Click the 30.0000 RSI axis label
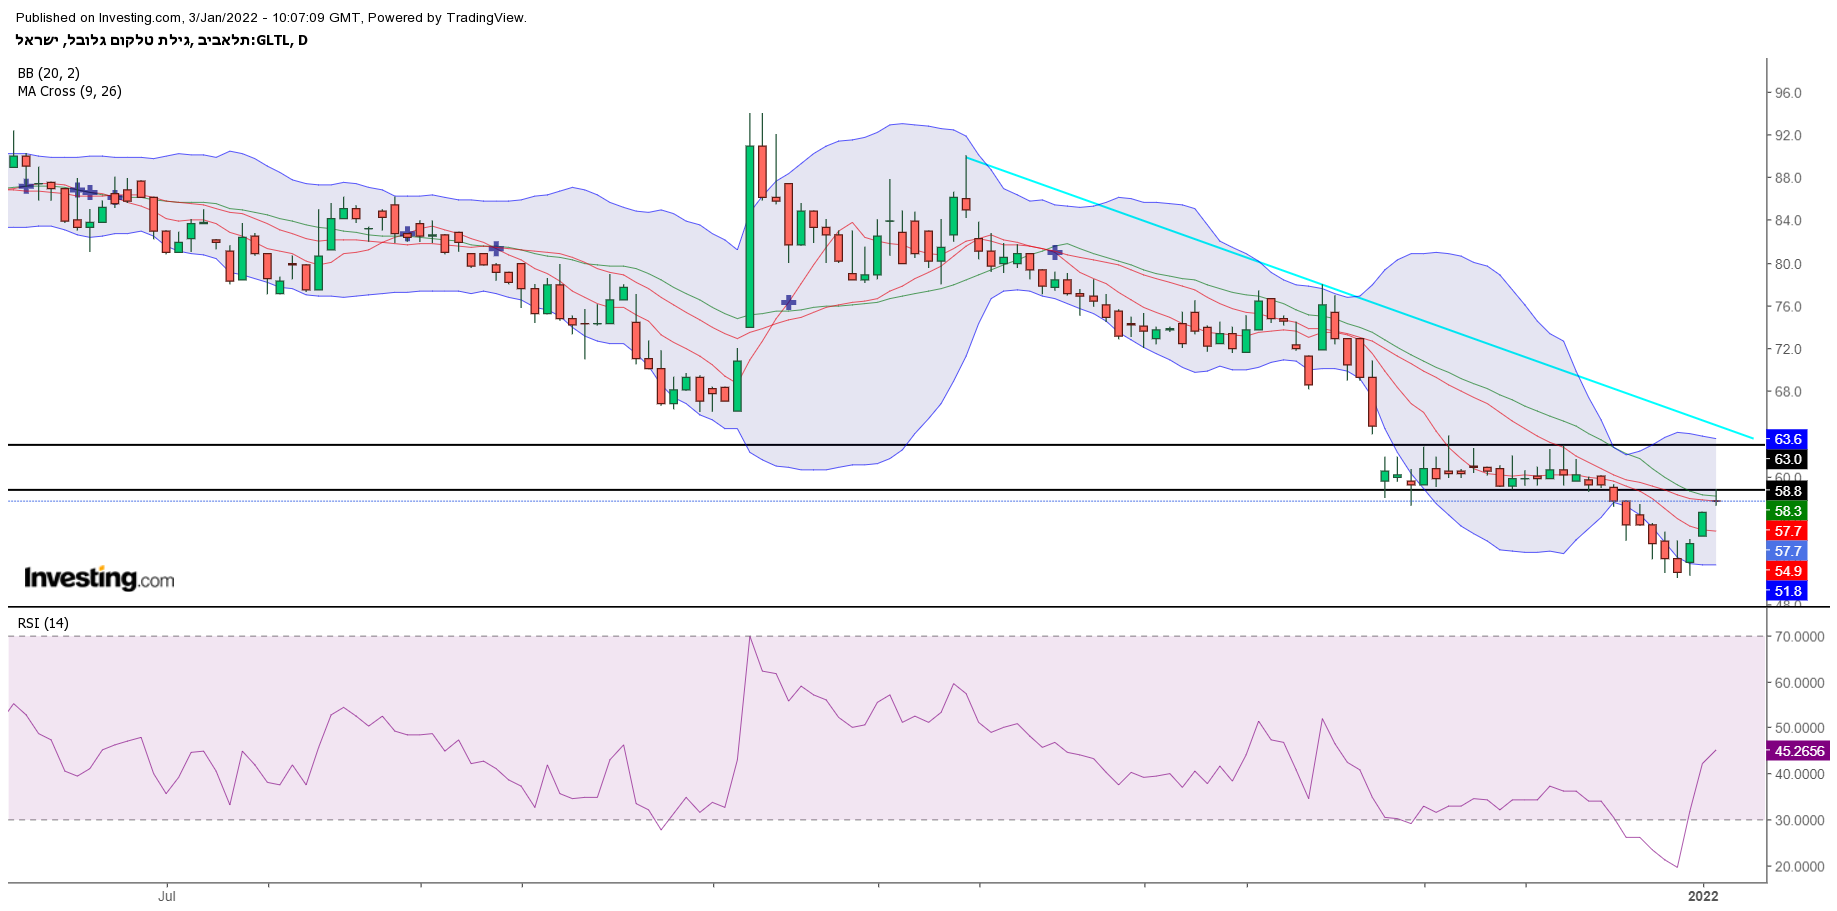Image resolution: width=1837 pixels, height=911 pixels. pyautogui.click(x=1799, y=820)
